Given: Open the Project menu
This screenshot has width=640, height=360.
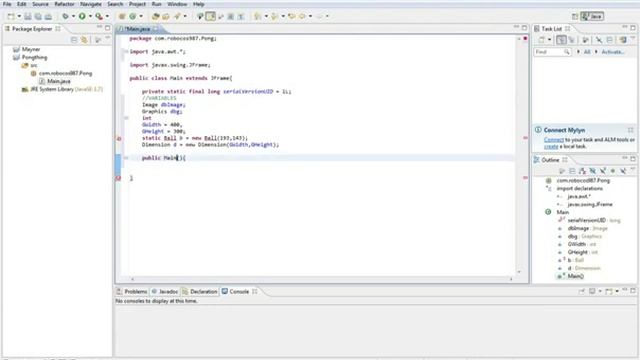Looking at the screenshot, I should pos(137,4).
